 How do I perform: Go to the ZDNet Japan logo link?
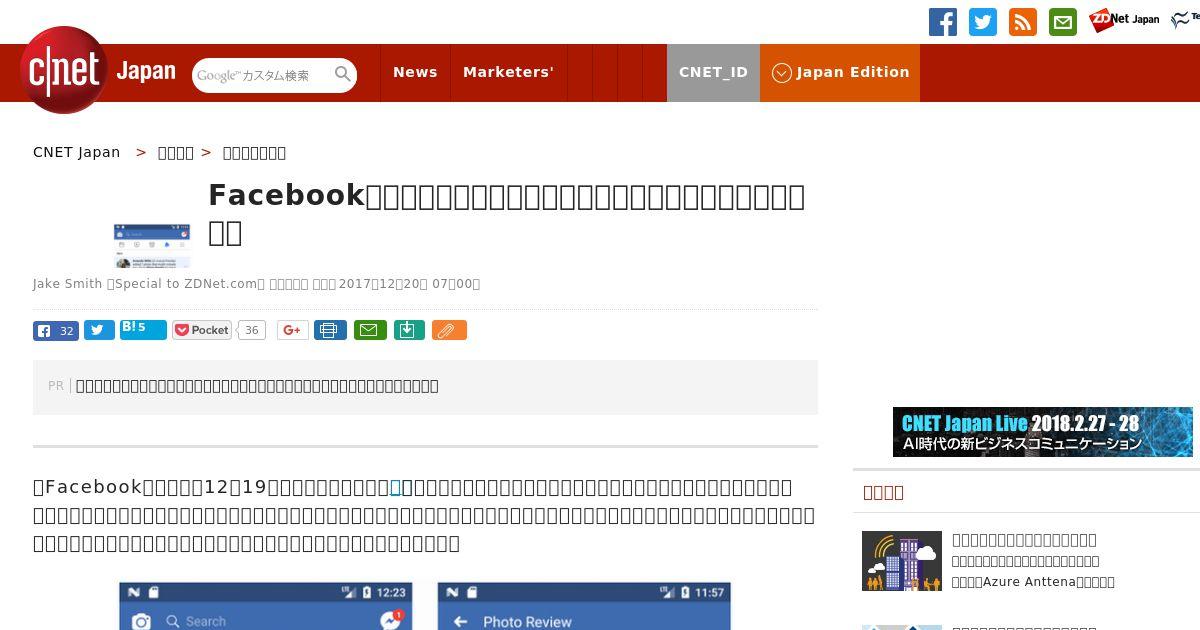point(1124,19)
